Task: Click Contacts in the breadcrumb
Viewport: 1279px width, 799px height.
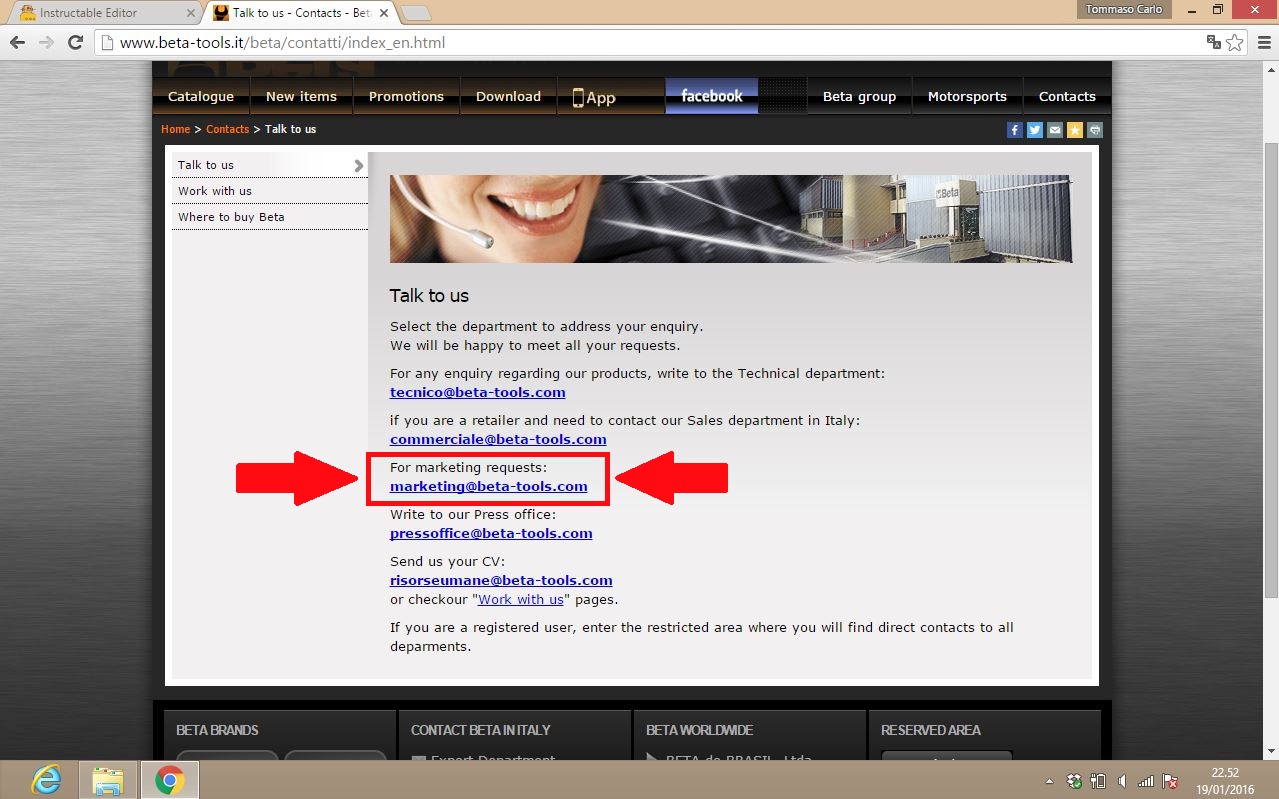Action: pos(228,129)
